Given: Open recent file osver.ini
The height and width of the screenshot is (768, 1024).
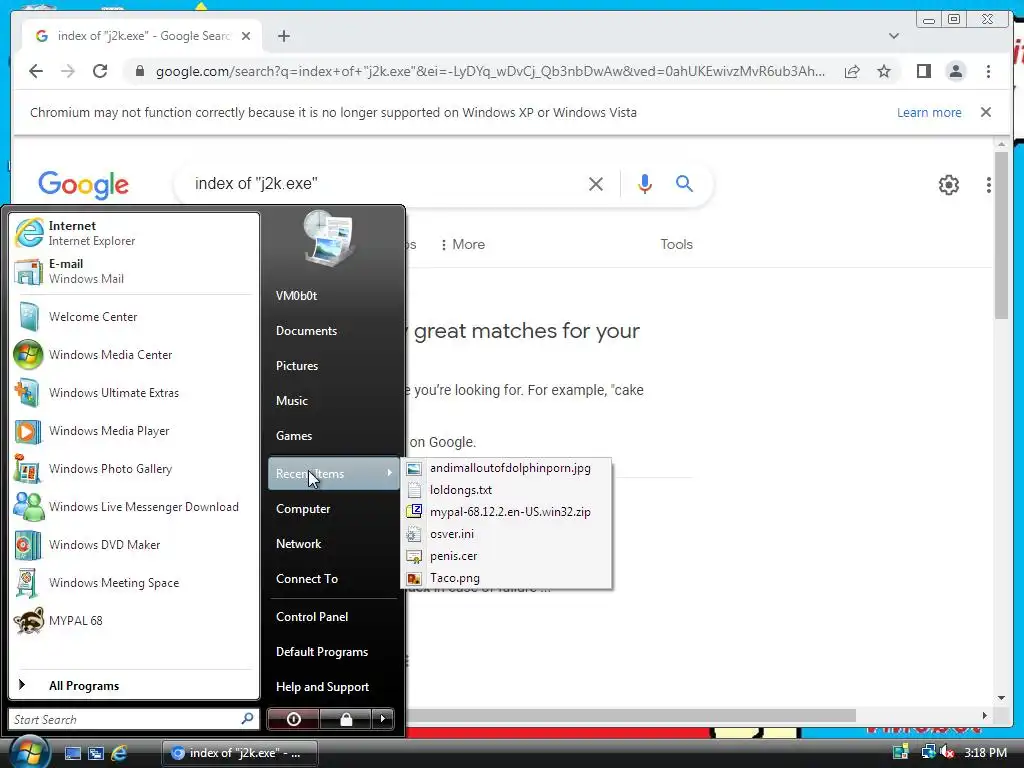Looking at the screenshot, I should 506,534.
